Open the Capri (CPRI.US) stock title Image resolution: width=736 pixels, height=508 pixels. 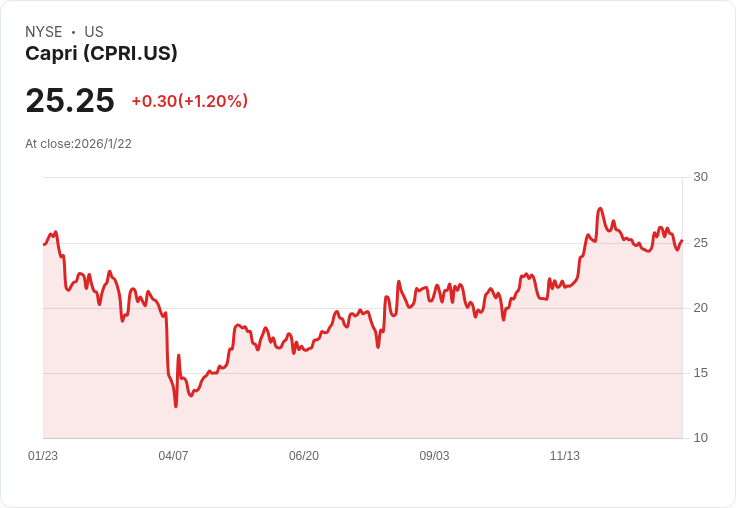101,54
